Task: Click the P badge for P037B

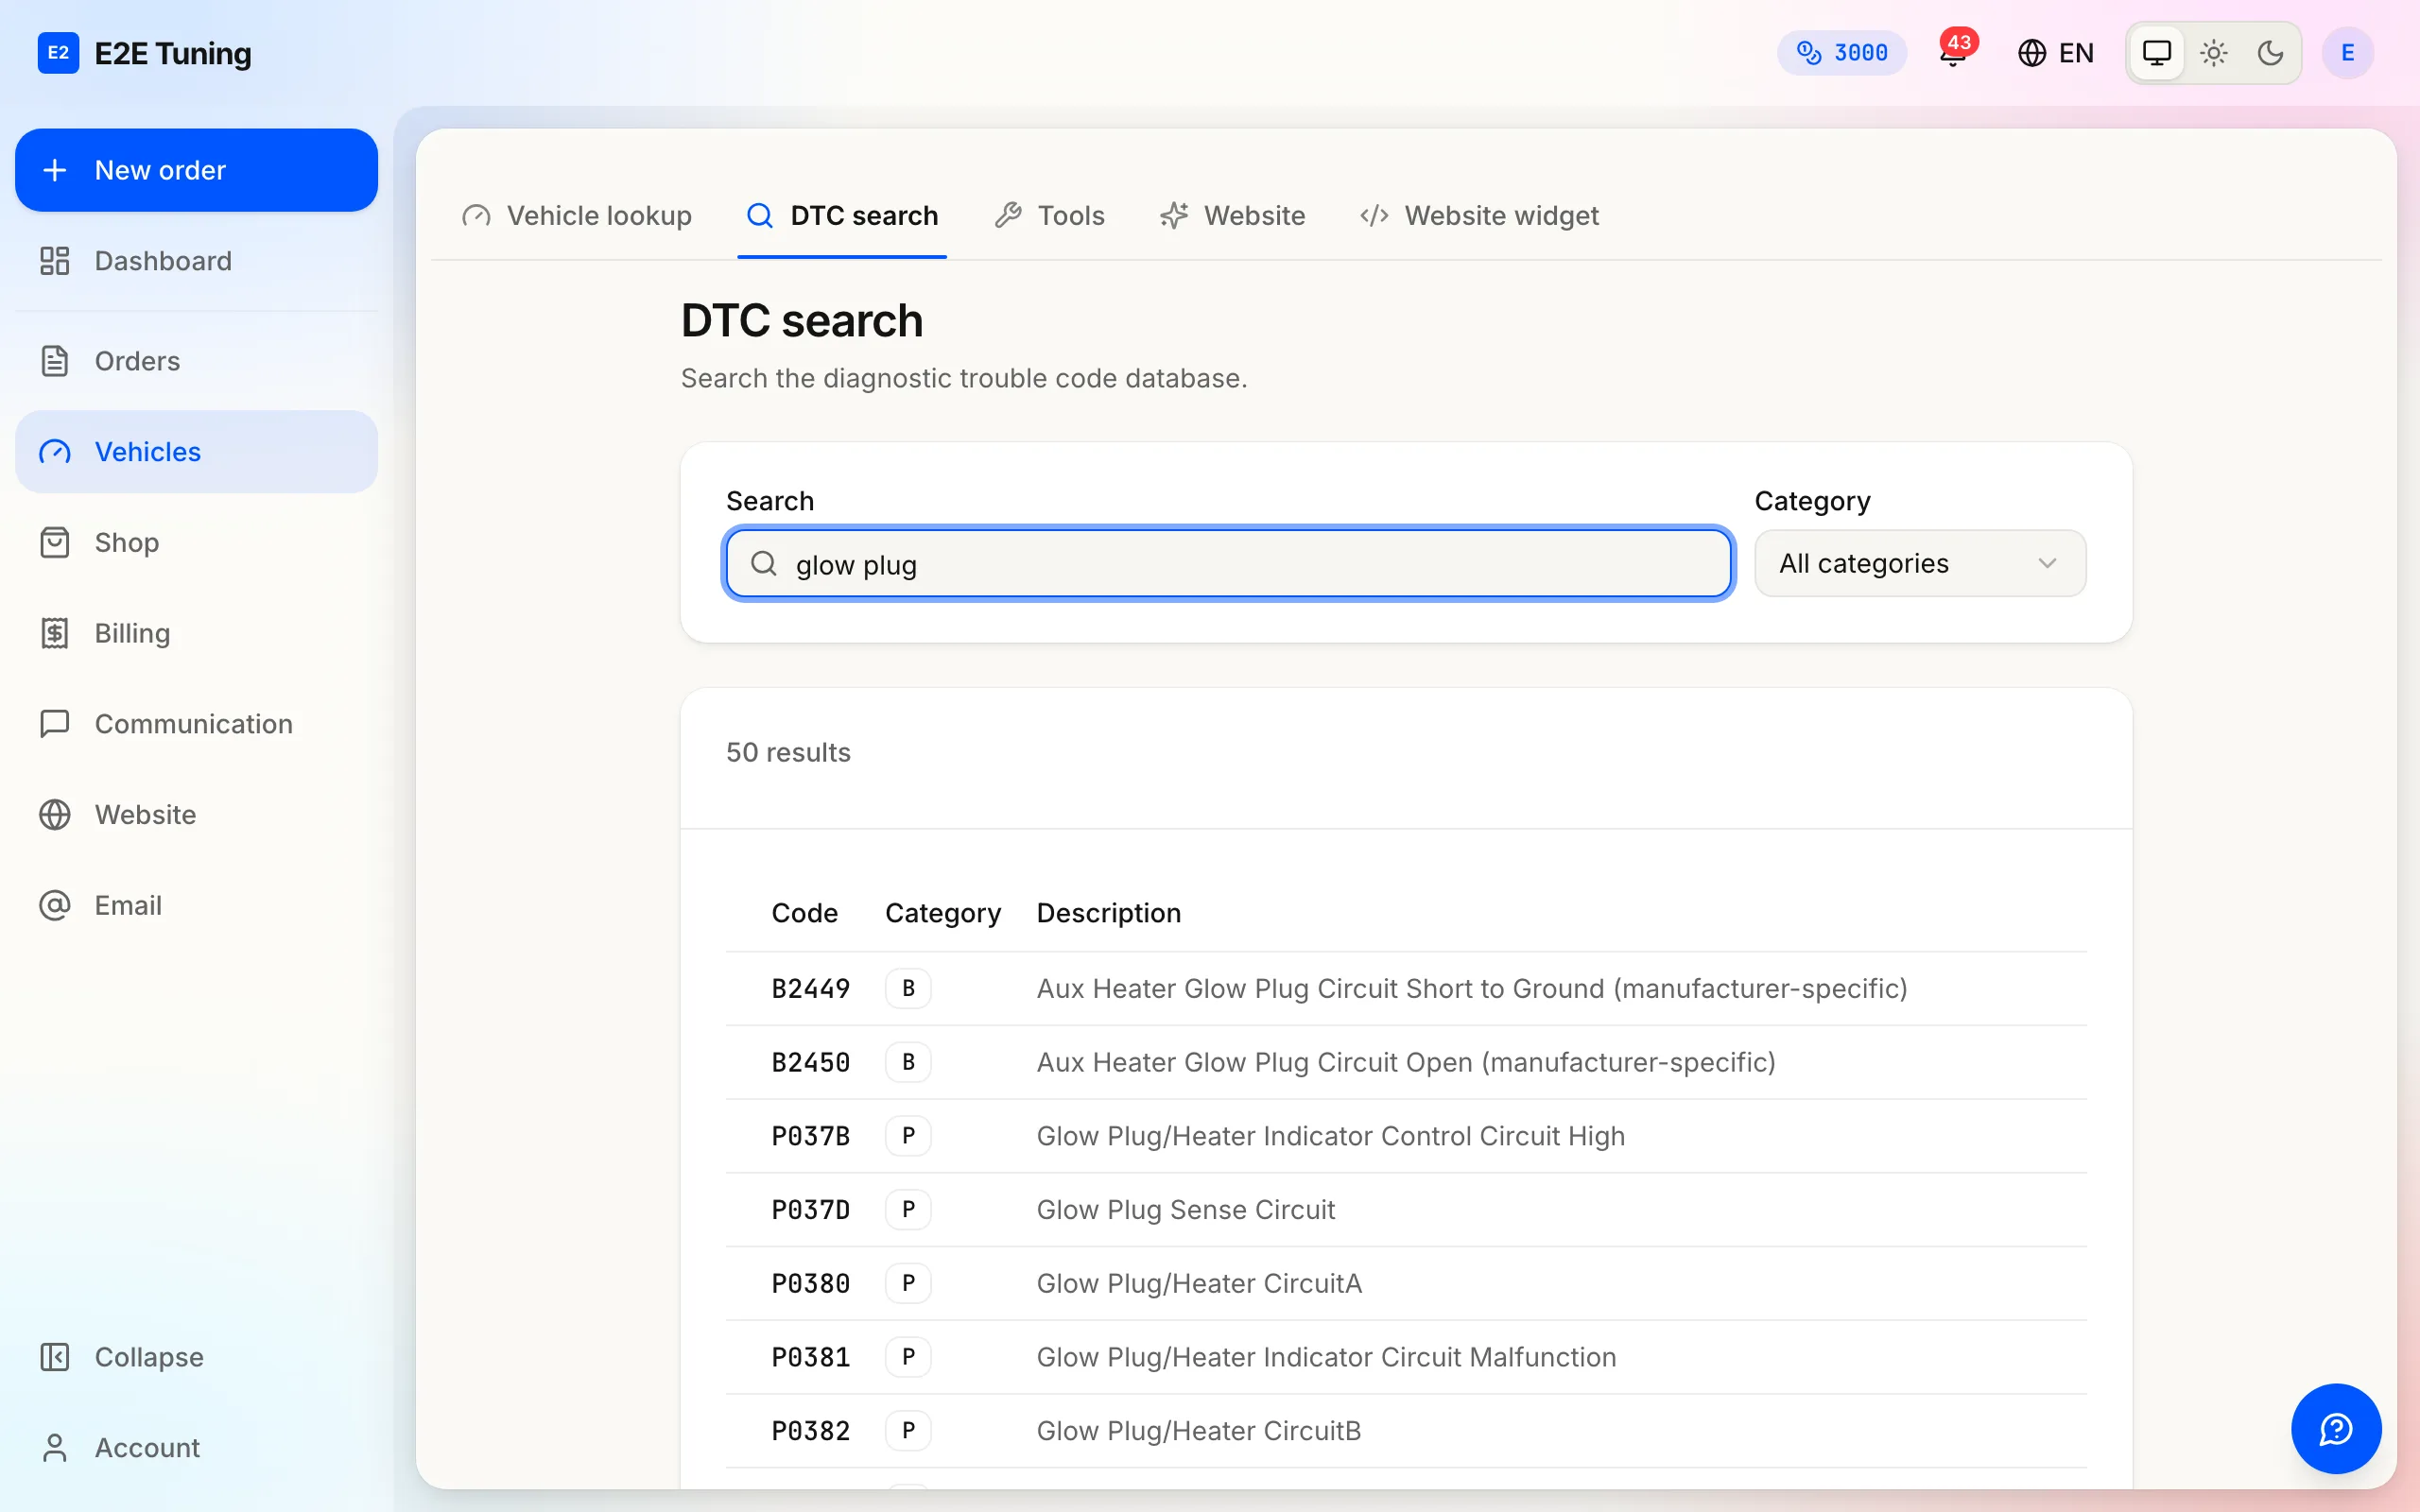Action: point(908,1136)
